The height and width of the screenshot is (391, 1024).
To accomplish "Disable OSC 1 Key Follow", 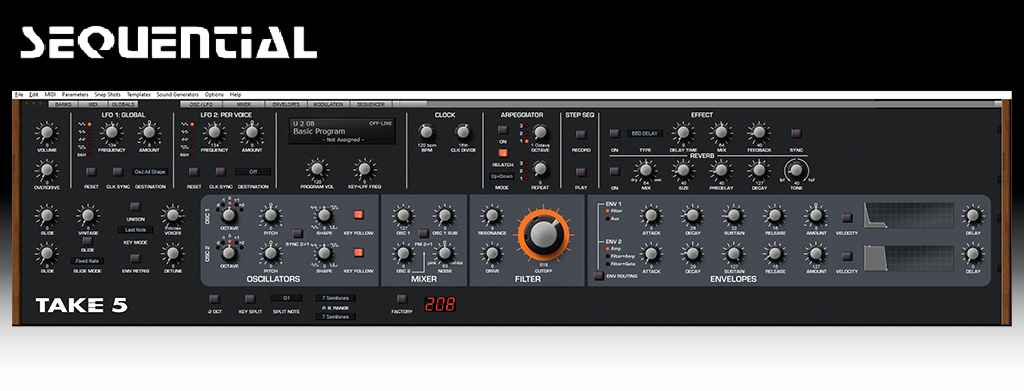I will pos(358,215).
